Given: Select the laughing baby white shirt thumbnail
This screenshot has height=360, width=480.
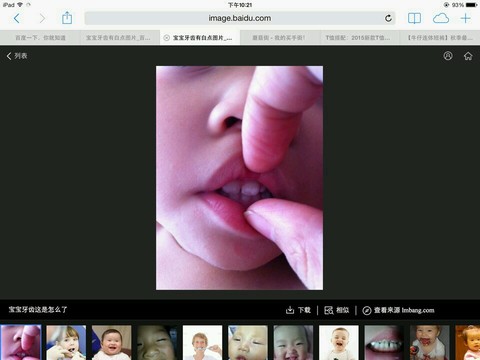Looking at the screenshot, I should [x=339, y=343].
